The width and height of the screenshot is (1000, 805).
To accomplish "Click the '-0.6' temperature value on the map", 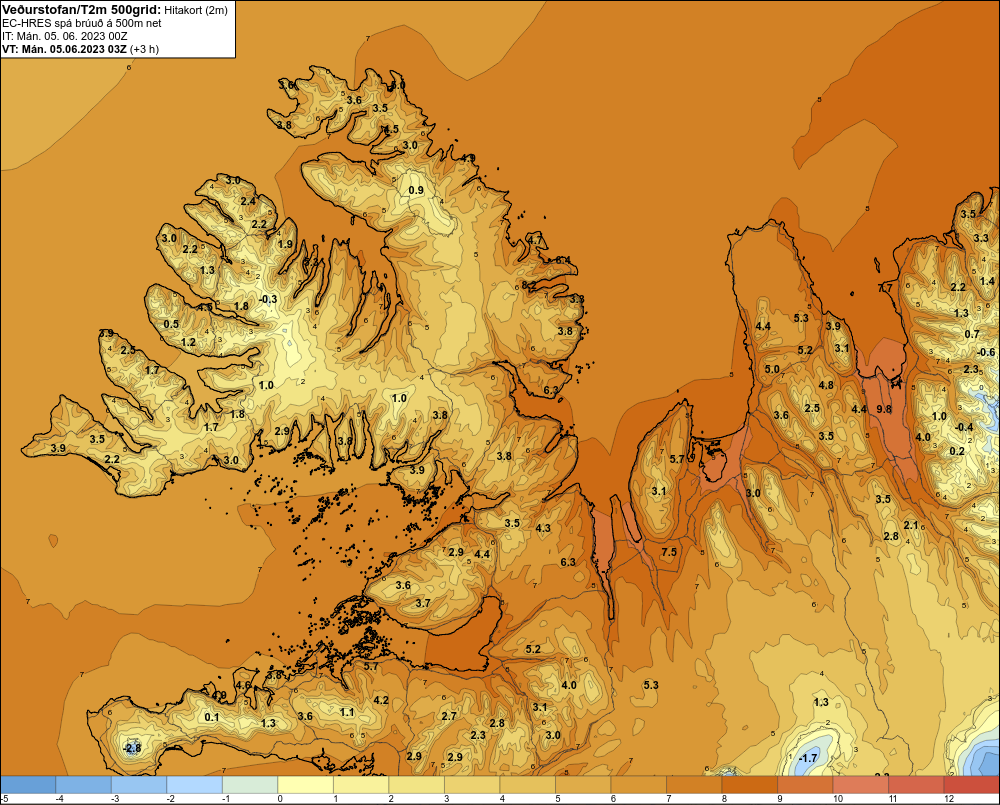I will click(x=986, y=352).
